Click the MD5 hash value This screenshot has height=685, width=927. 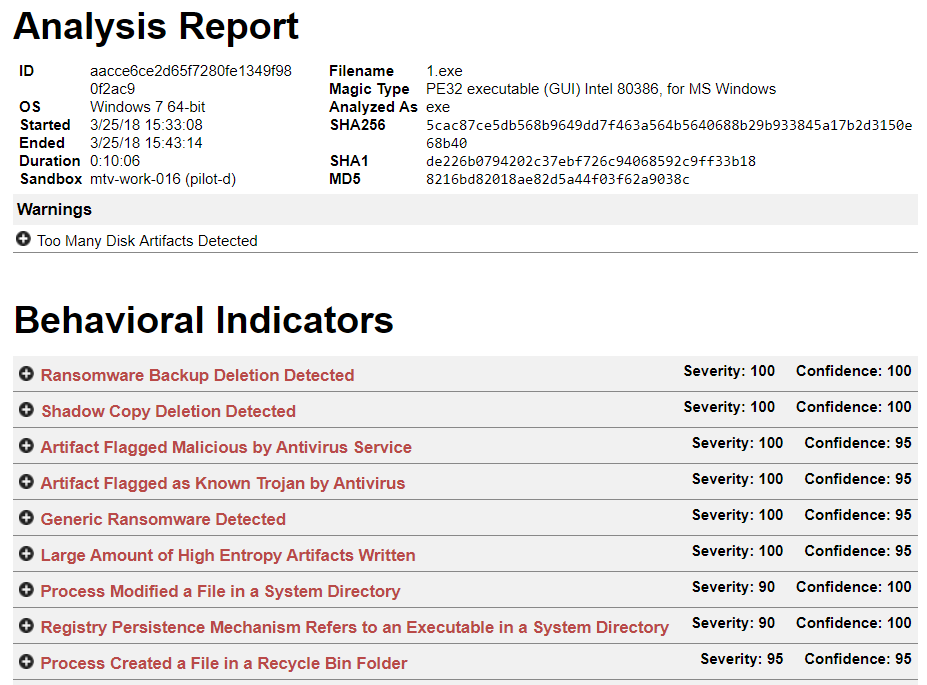click(x=557, y=180)
